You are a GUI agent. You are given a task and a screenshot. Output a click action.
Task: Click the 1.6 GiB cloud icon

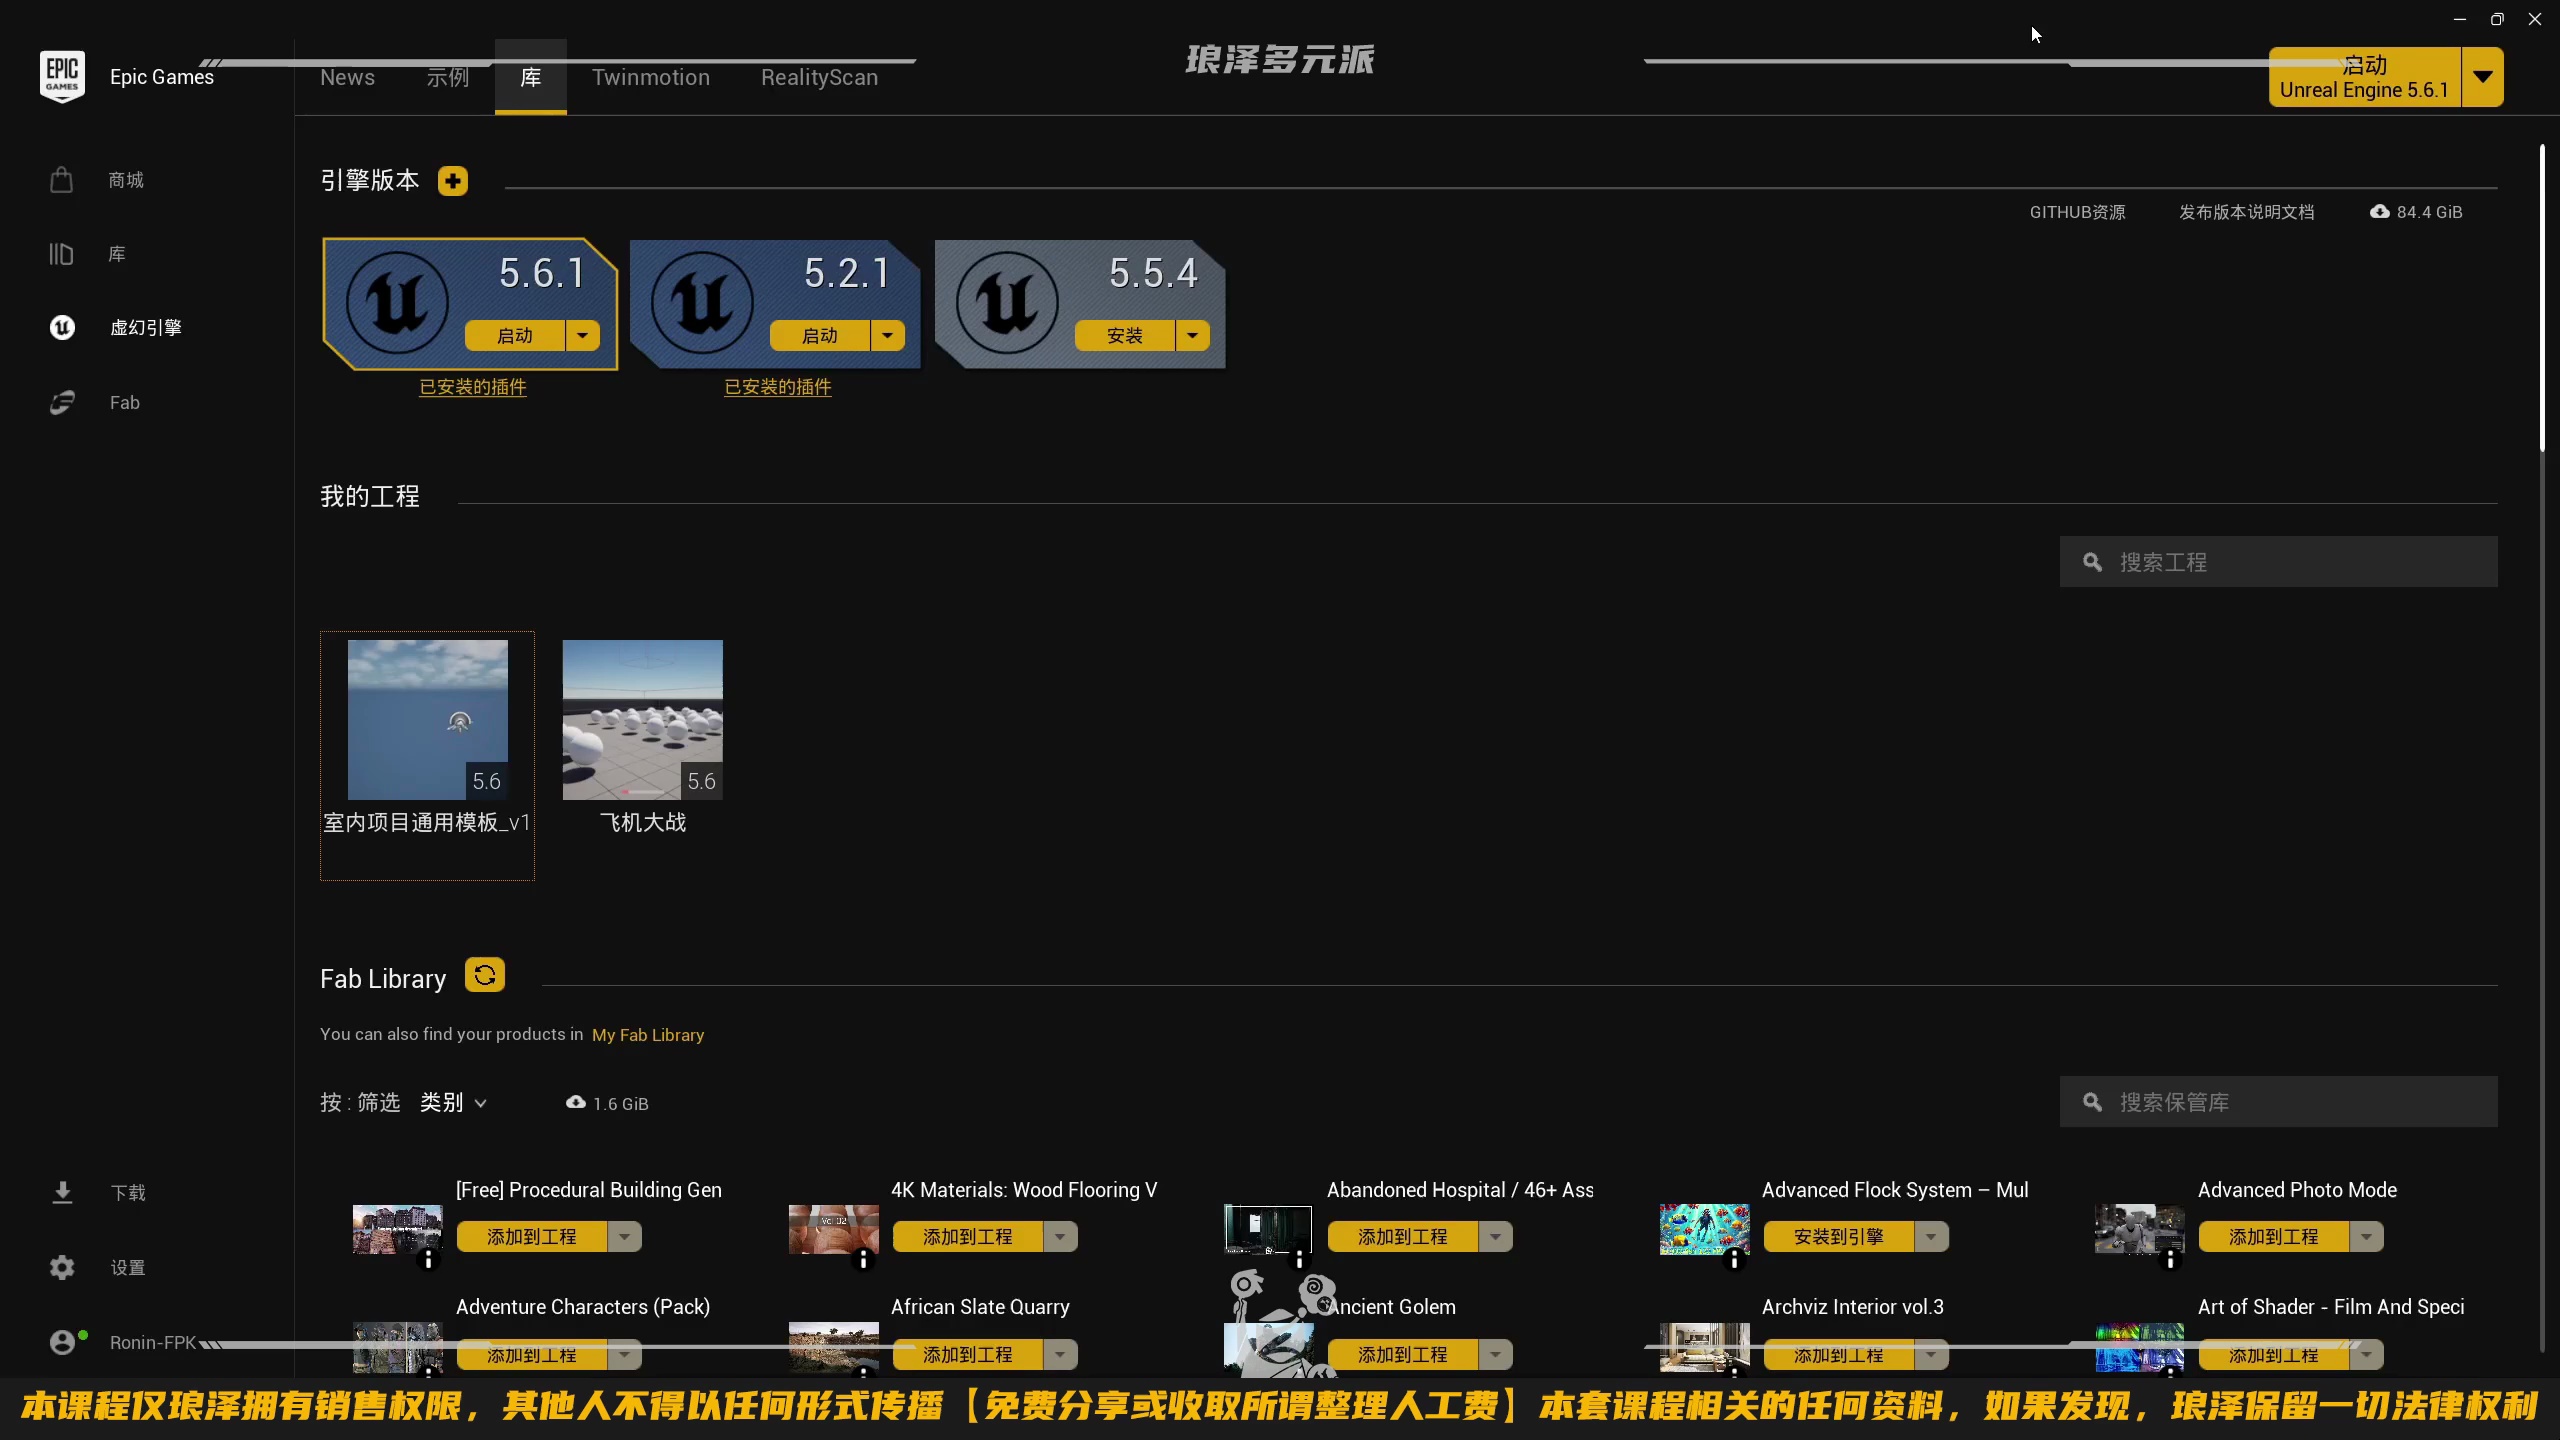tap(576, 1102)
